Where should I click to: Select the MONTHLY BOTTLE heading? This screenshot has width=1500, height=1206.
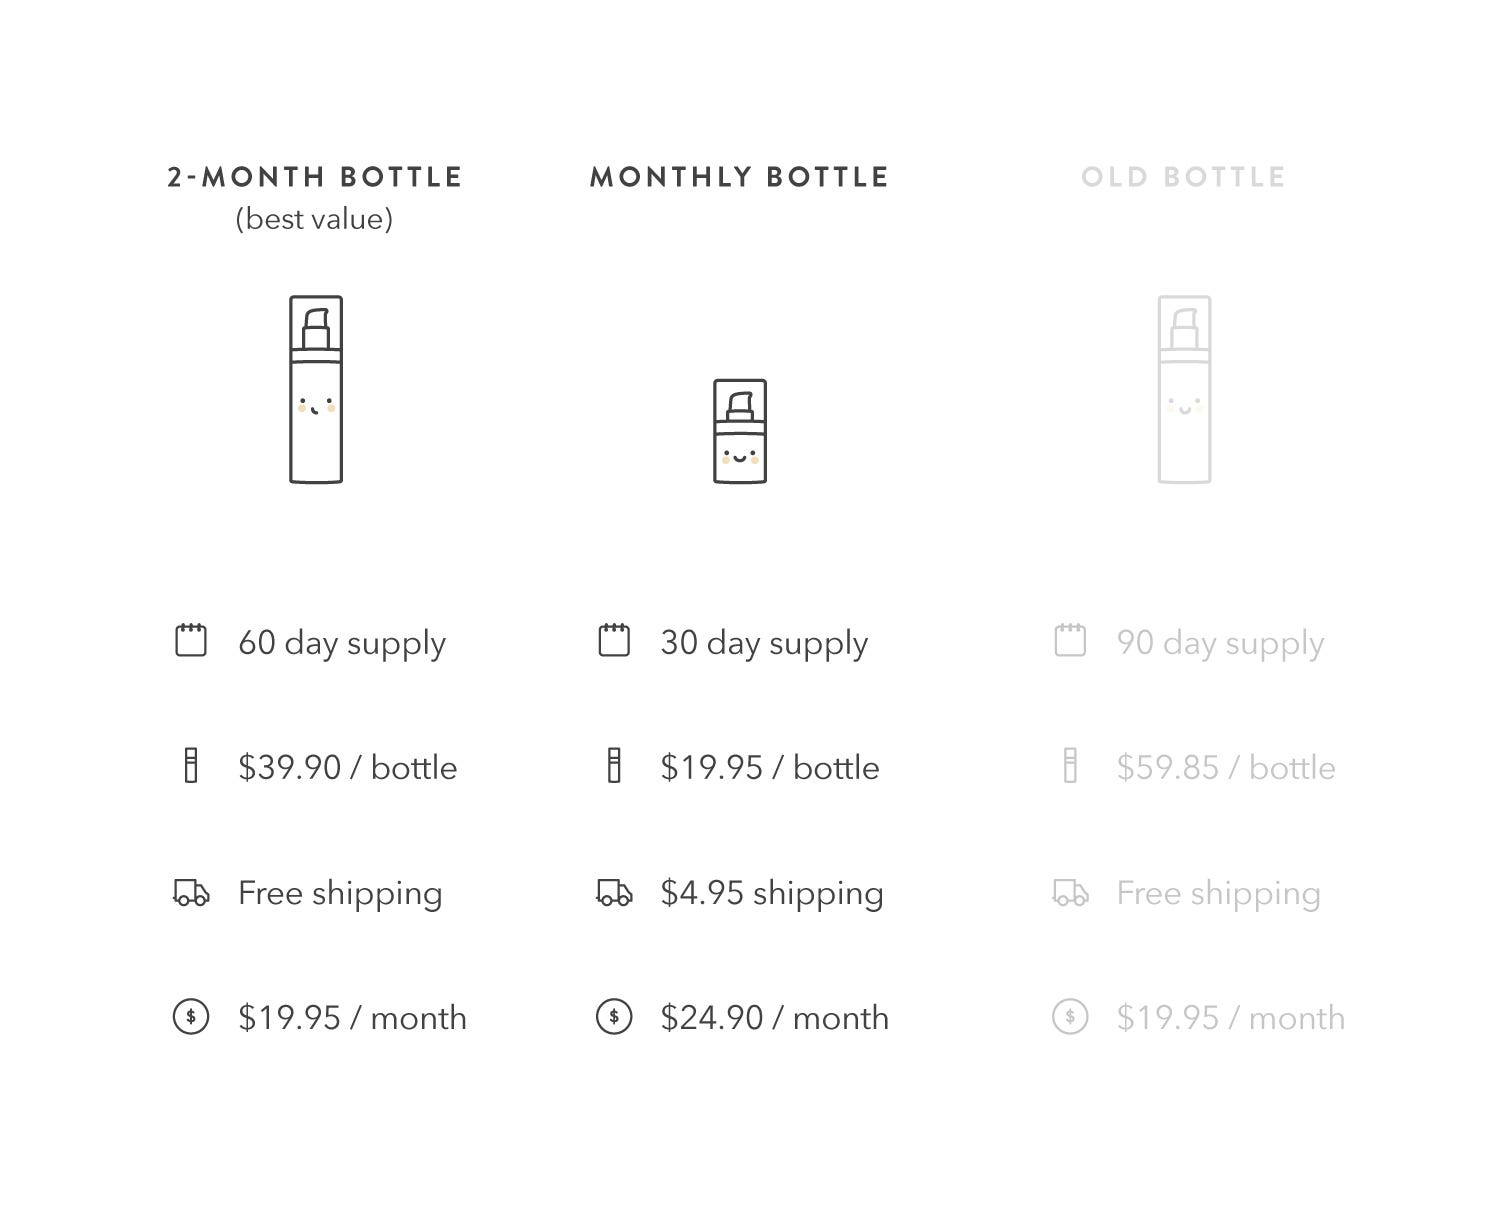pyautogui.click(x=739, y=177)
